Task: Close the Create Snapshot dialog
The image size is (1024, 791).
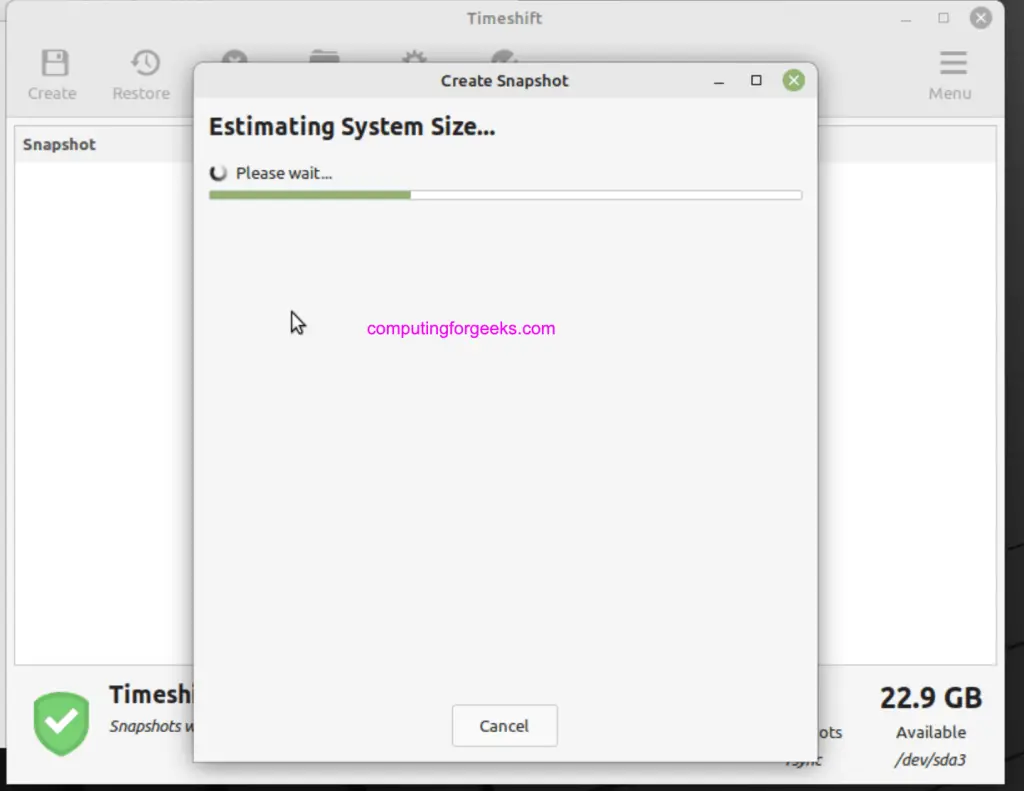Action: click(793, 80)
